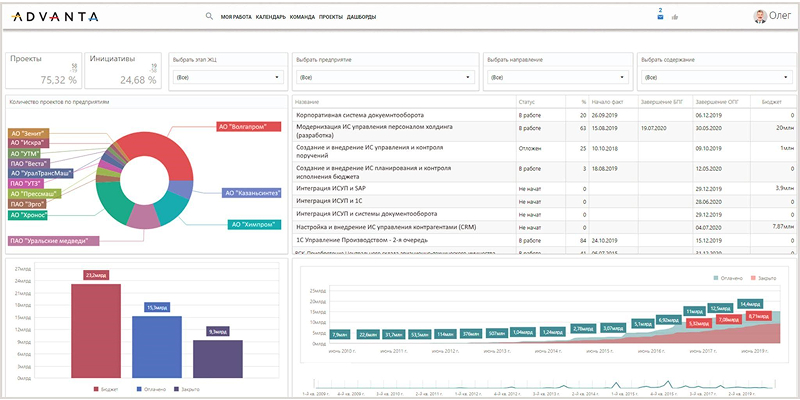Click the search magnifier icon
This screenshot has width=800, height=400.
[209, 16]
